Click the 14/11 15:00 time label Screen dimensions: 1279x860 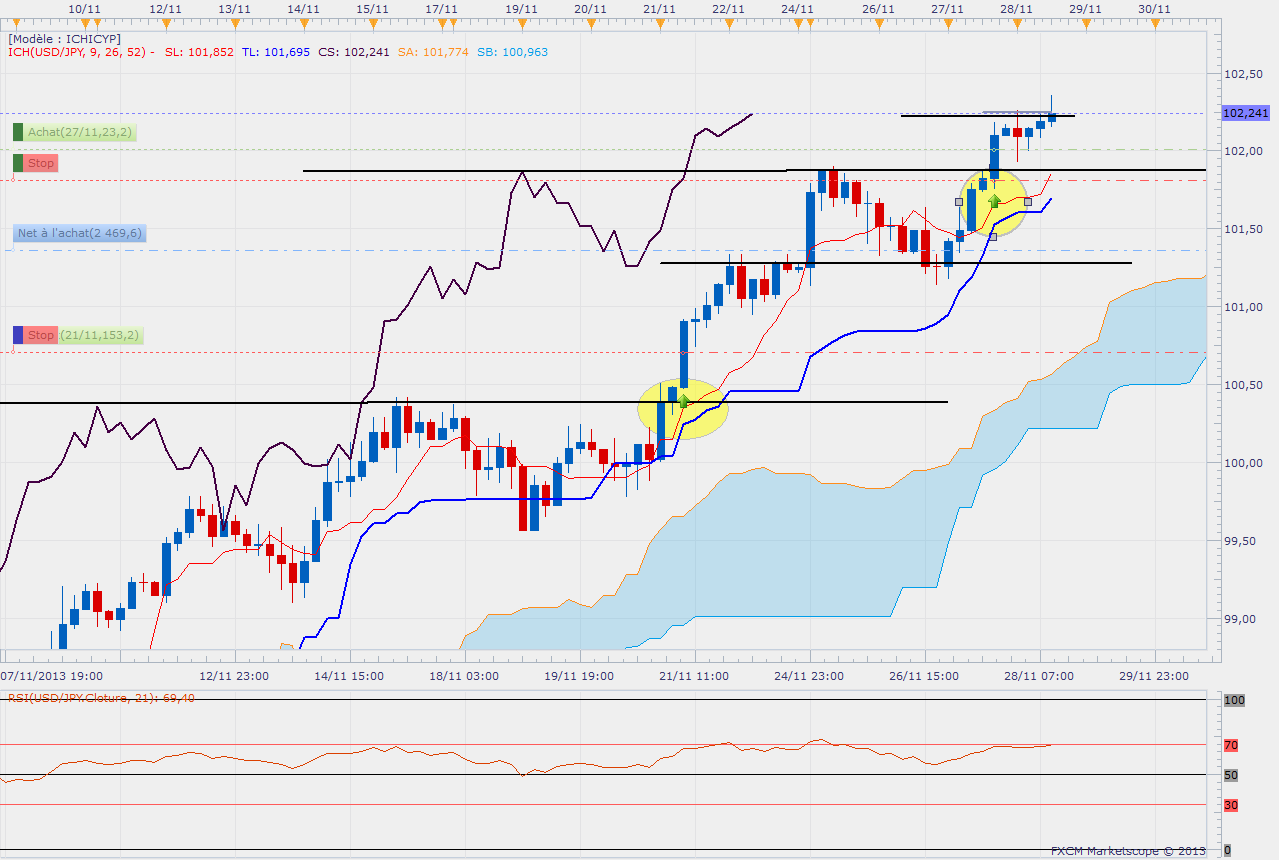[349, 676]
